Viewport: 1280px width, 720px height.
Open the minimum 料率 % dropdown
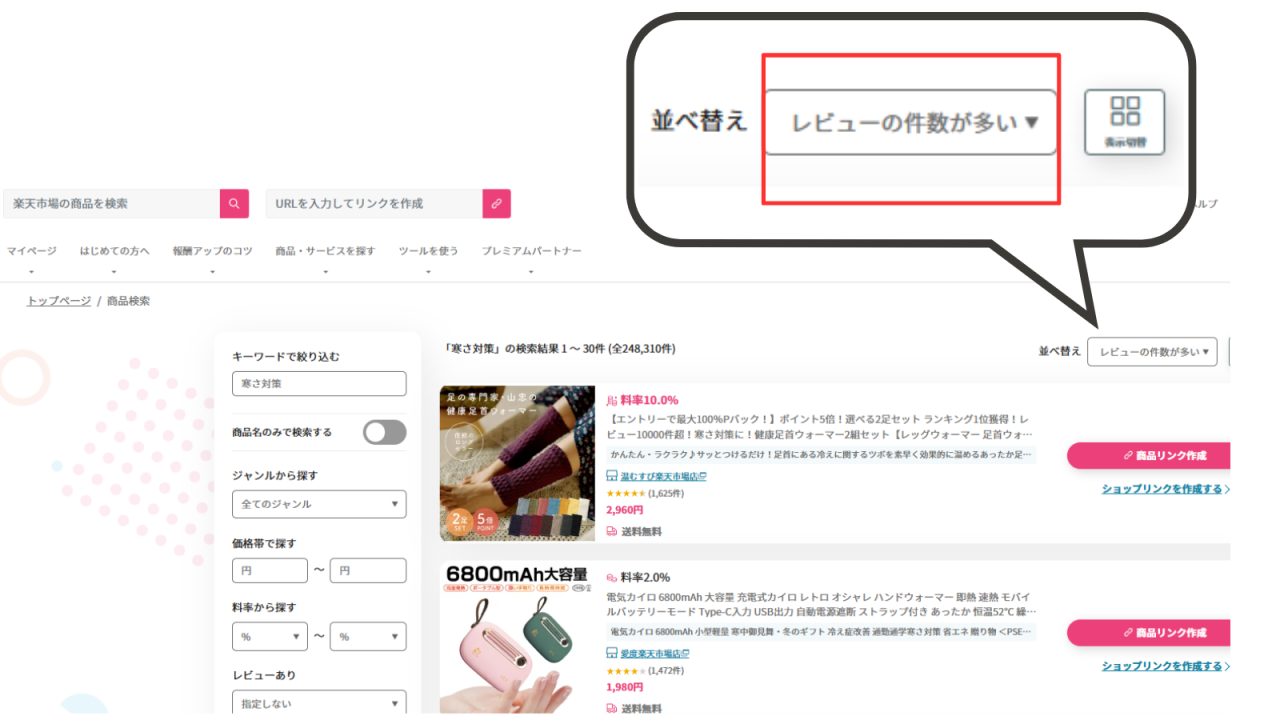click(x=270, y=636)
